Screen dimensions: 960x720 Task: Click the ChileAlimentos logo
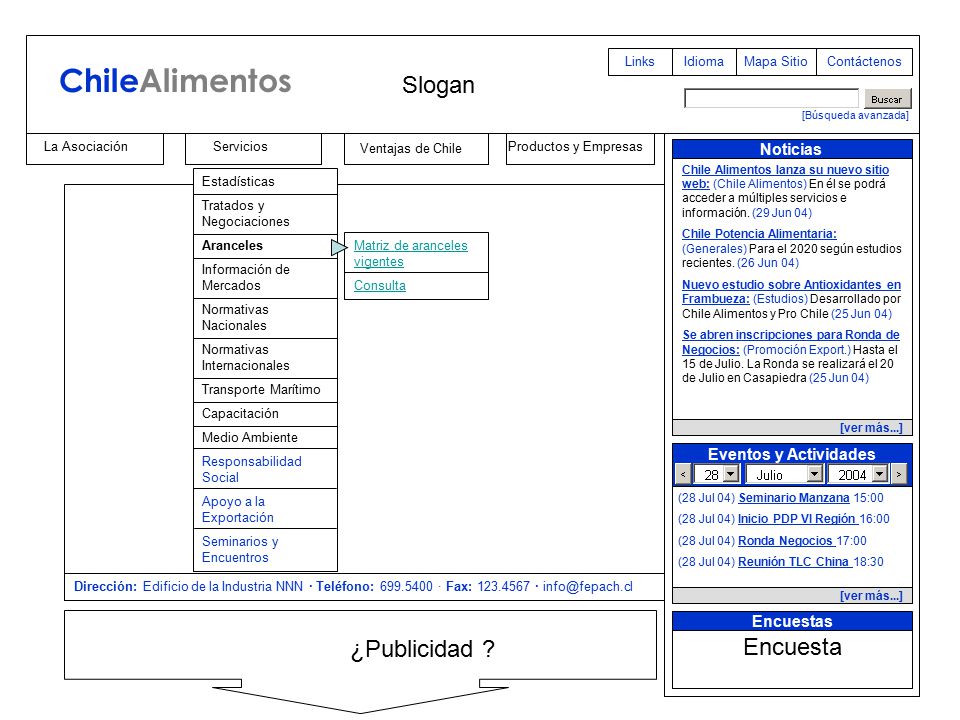click(x=175, y=81)
